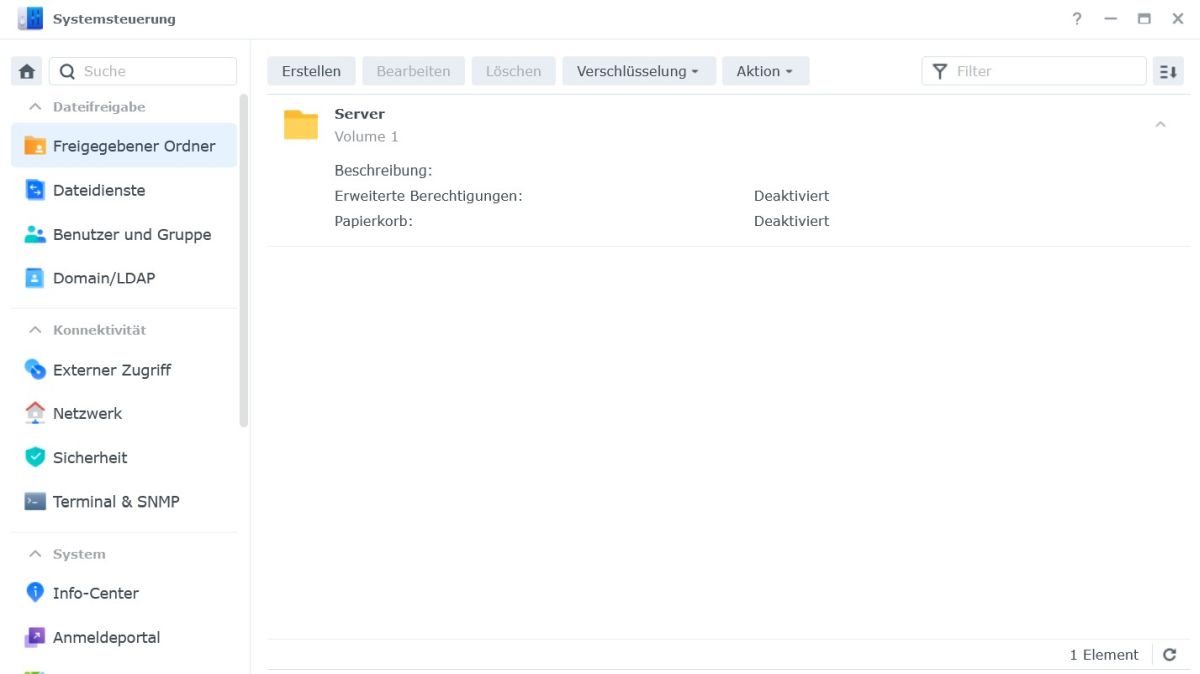1200x674 pixels.
Task: Click the Bearbeiten button
Action: click(x=413, y=71)
